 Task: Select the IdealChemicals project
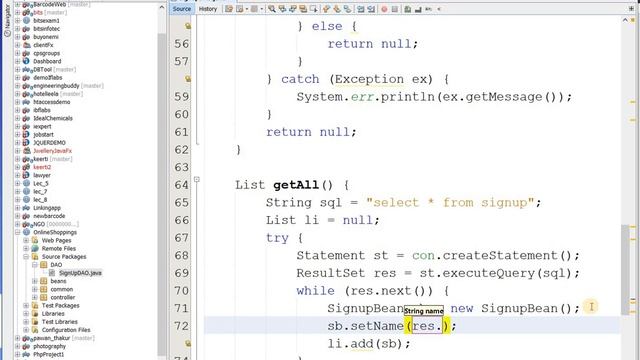(x=53, y=118)
